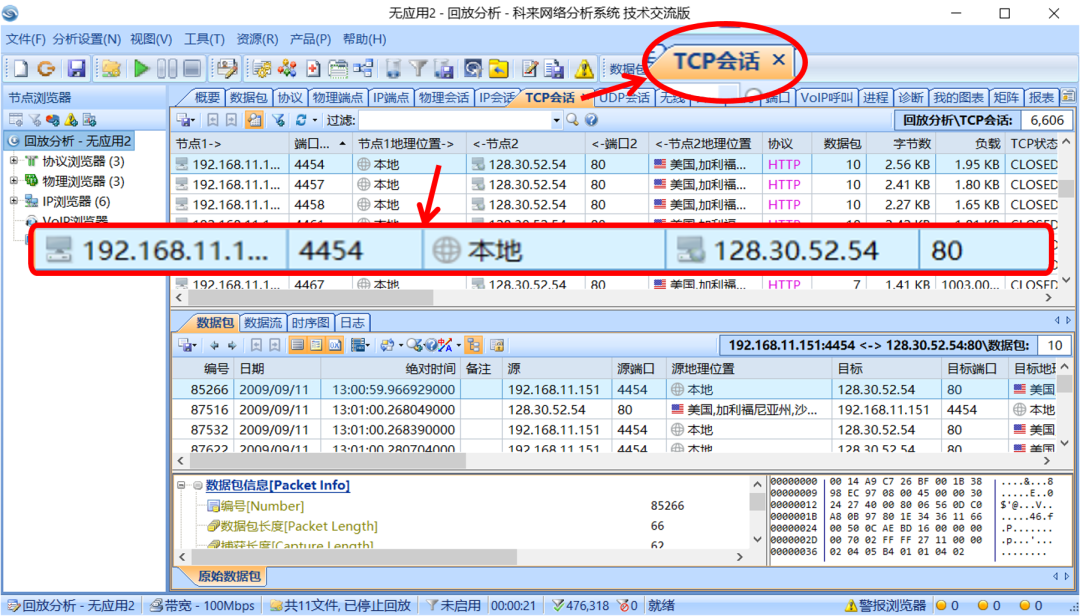The width and height of the screenshot is (1080, 616).
Task: Open the 数据流 tab
Action: tap(262, 322)
